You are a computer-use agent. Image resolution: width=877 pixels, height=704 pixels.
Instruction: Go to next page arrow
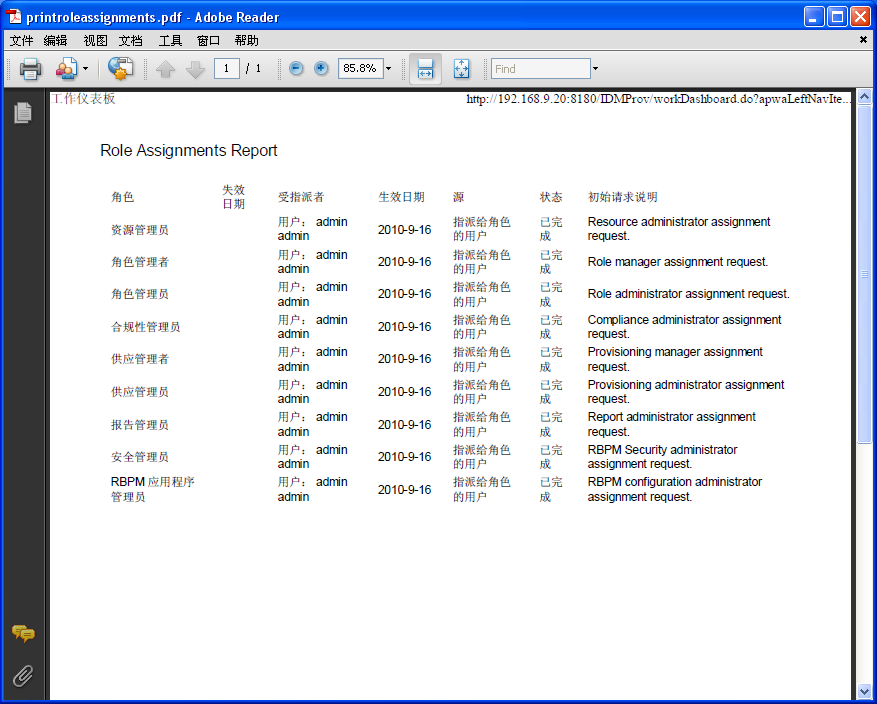(x=195, y=69)
